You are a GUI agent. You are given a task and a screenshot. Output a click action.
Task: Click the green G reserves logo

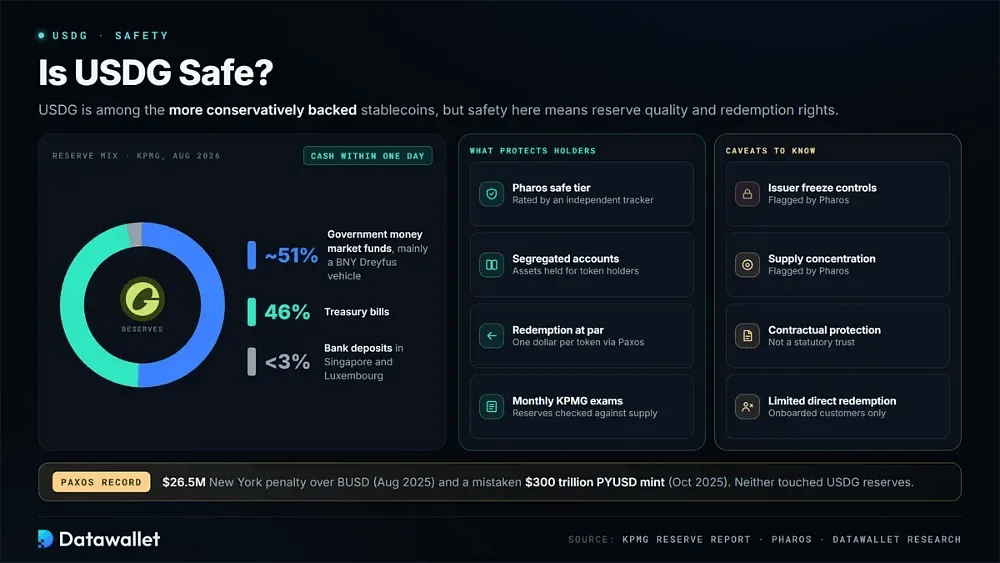pyautogui.click(x=142, y=299)
